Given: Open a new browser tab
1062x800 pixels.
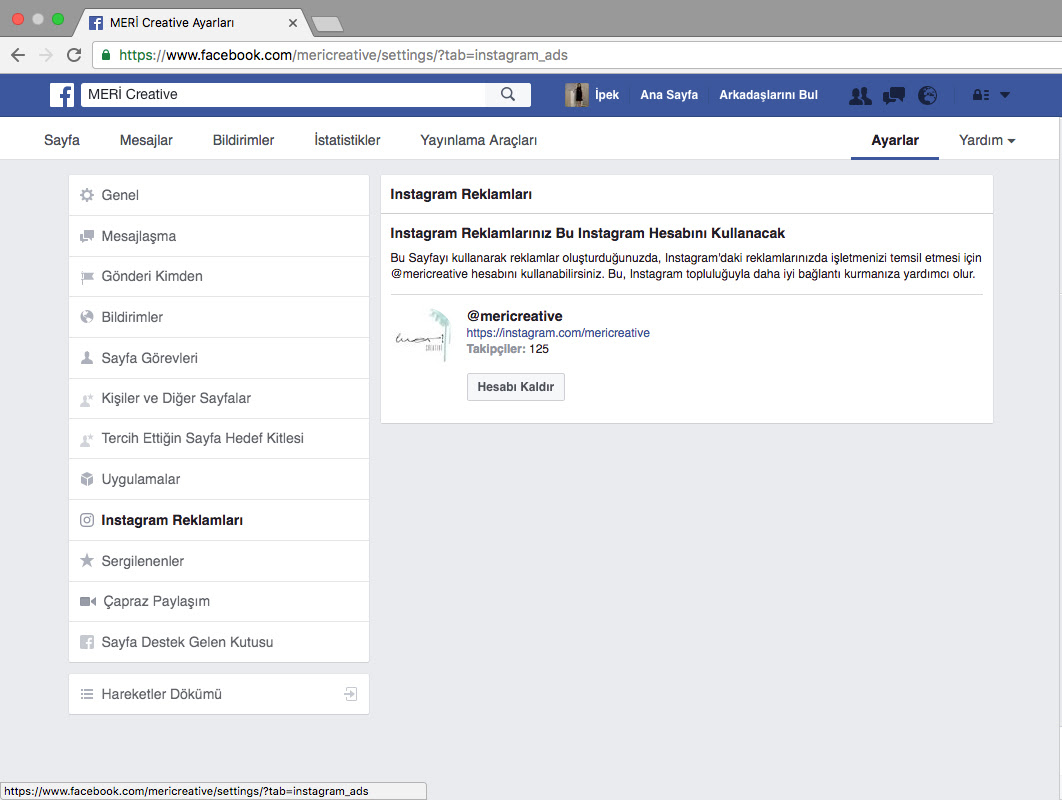Looking at the screenshot, I should point(328,24).
